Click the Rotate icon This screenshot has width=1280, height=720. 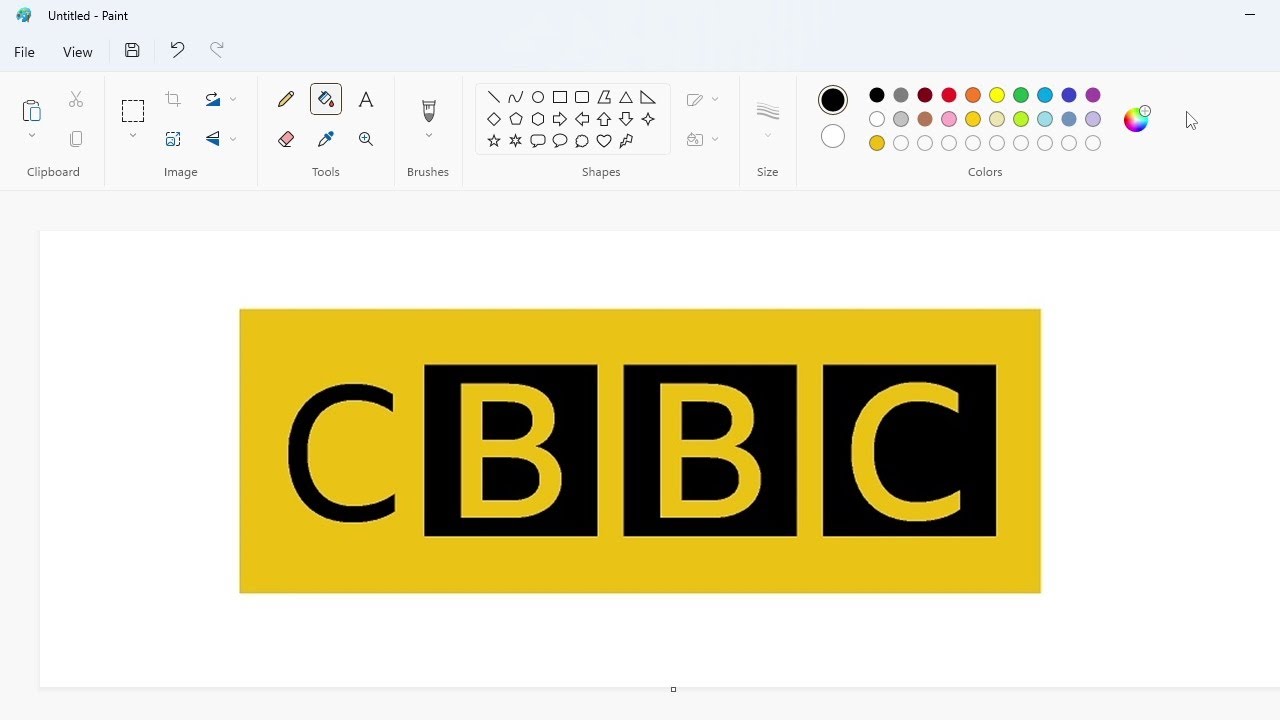pos(213,99)
